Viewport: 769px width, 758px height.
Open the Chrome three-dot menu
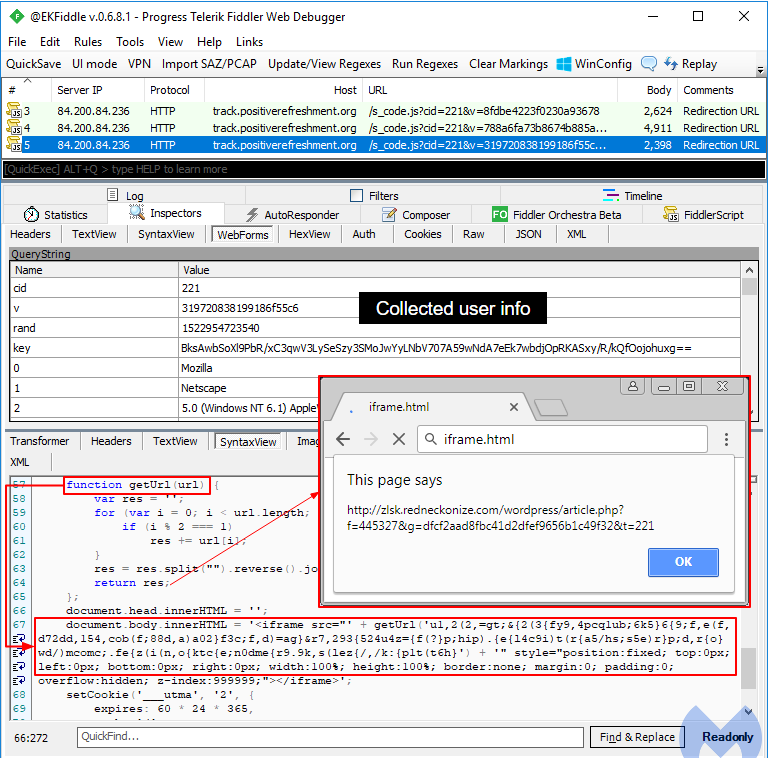(x=726, y=439)
